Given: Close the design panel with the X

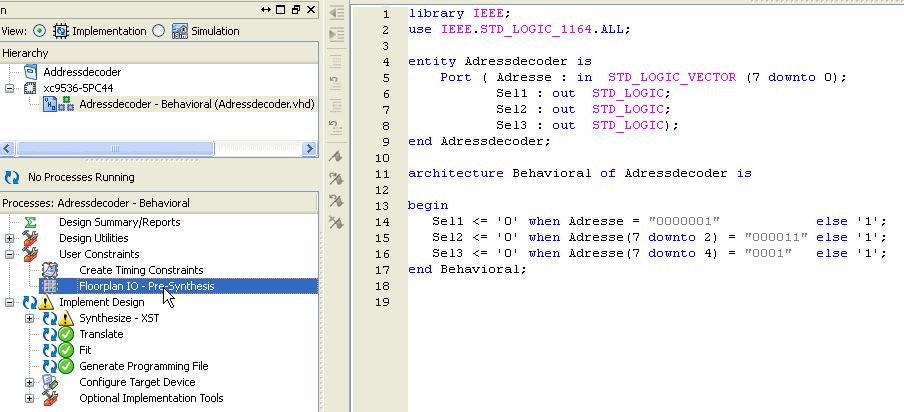Looking at the screenshot, I should [x=311, y=9].
